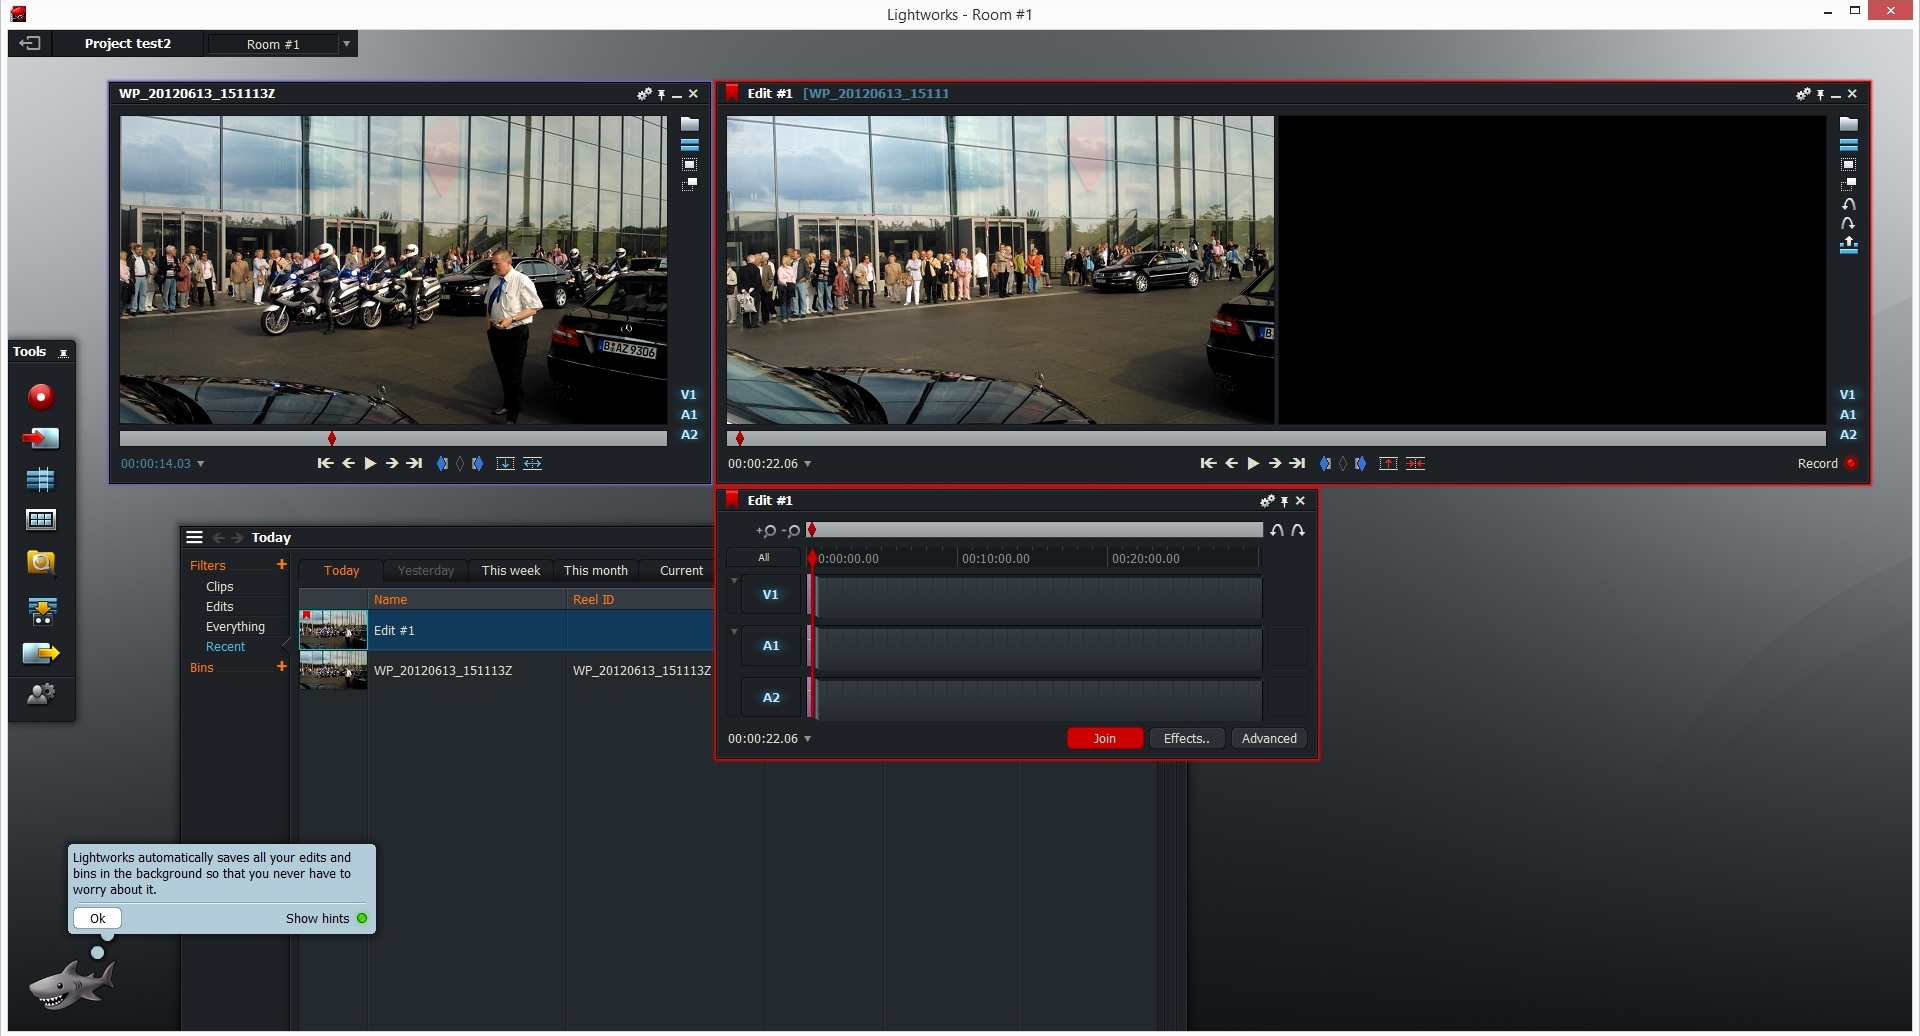1920x1036 pixels.
Task: Toggle A1 channel in Edit viewer
Action: [1847, 414]
